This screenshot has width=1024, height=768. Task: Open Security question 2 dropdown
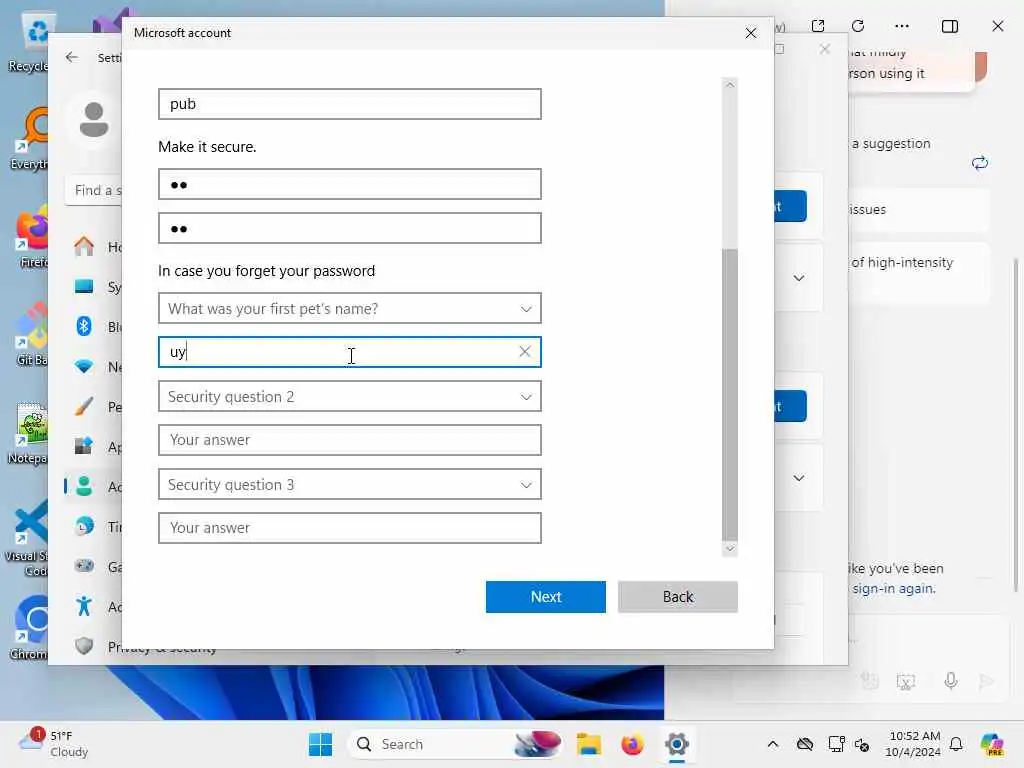[349, 396]
